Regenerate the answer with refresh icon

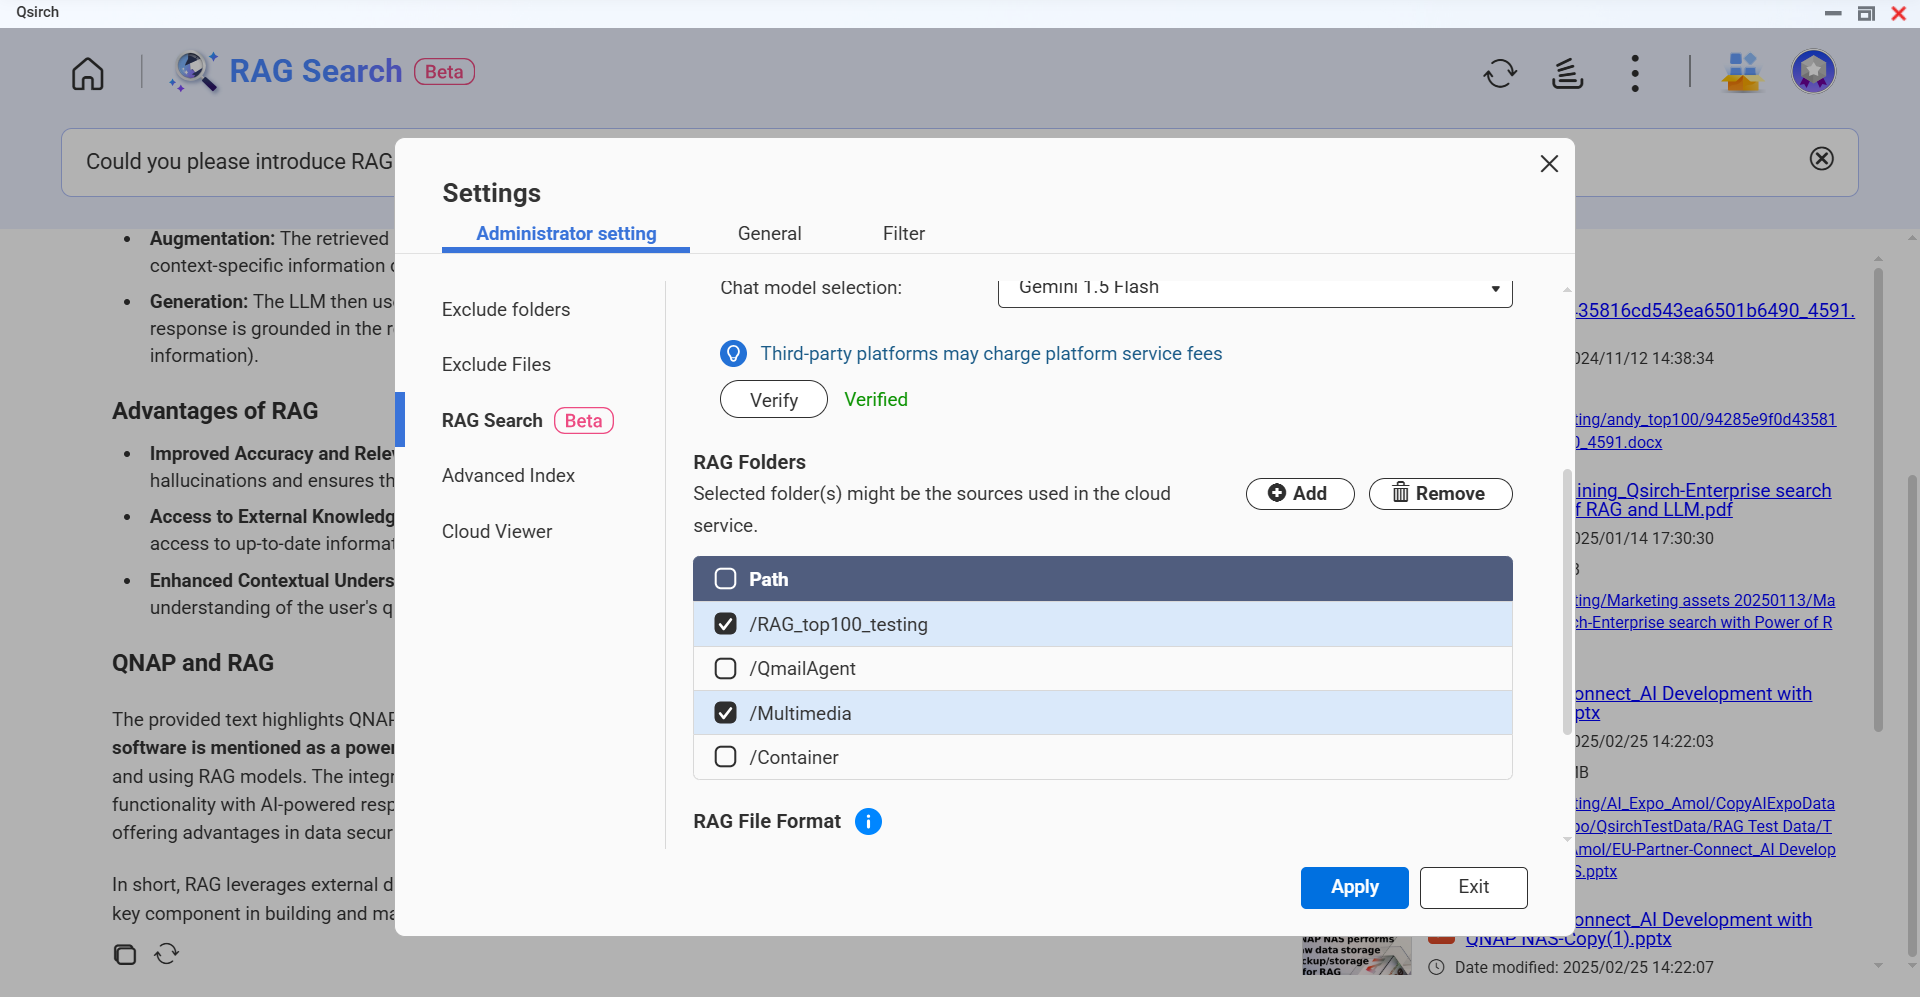click(167, 954)
